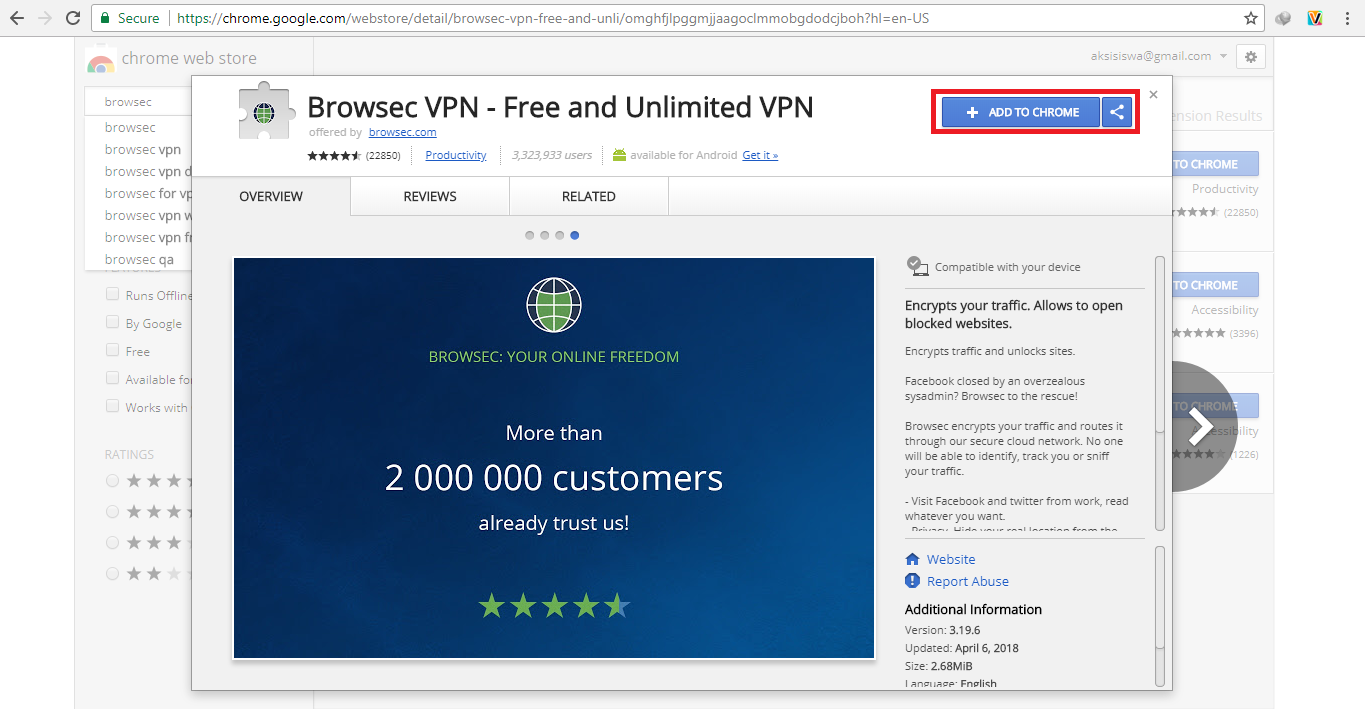Select the fourth screenshot dot

coord(575,236)
